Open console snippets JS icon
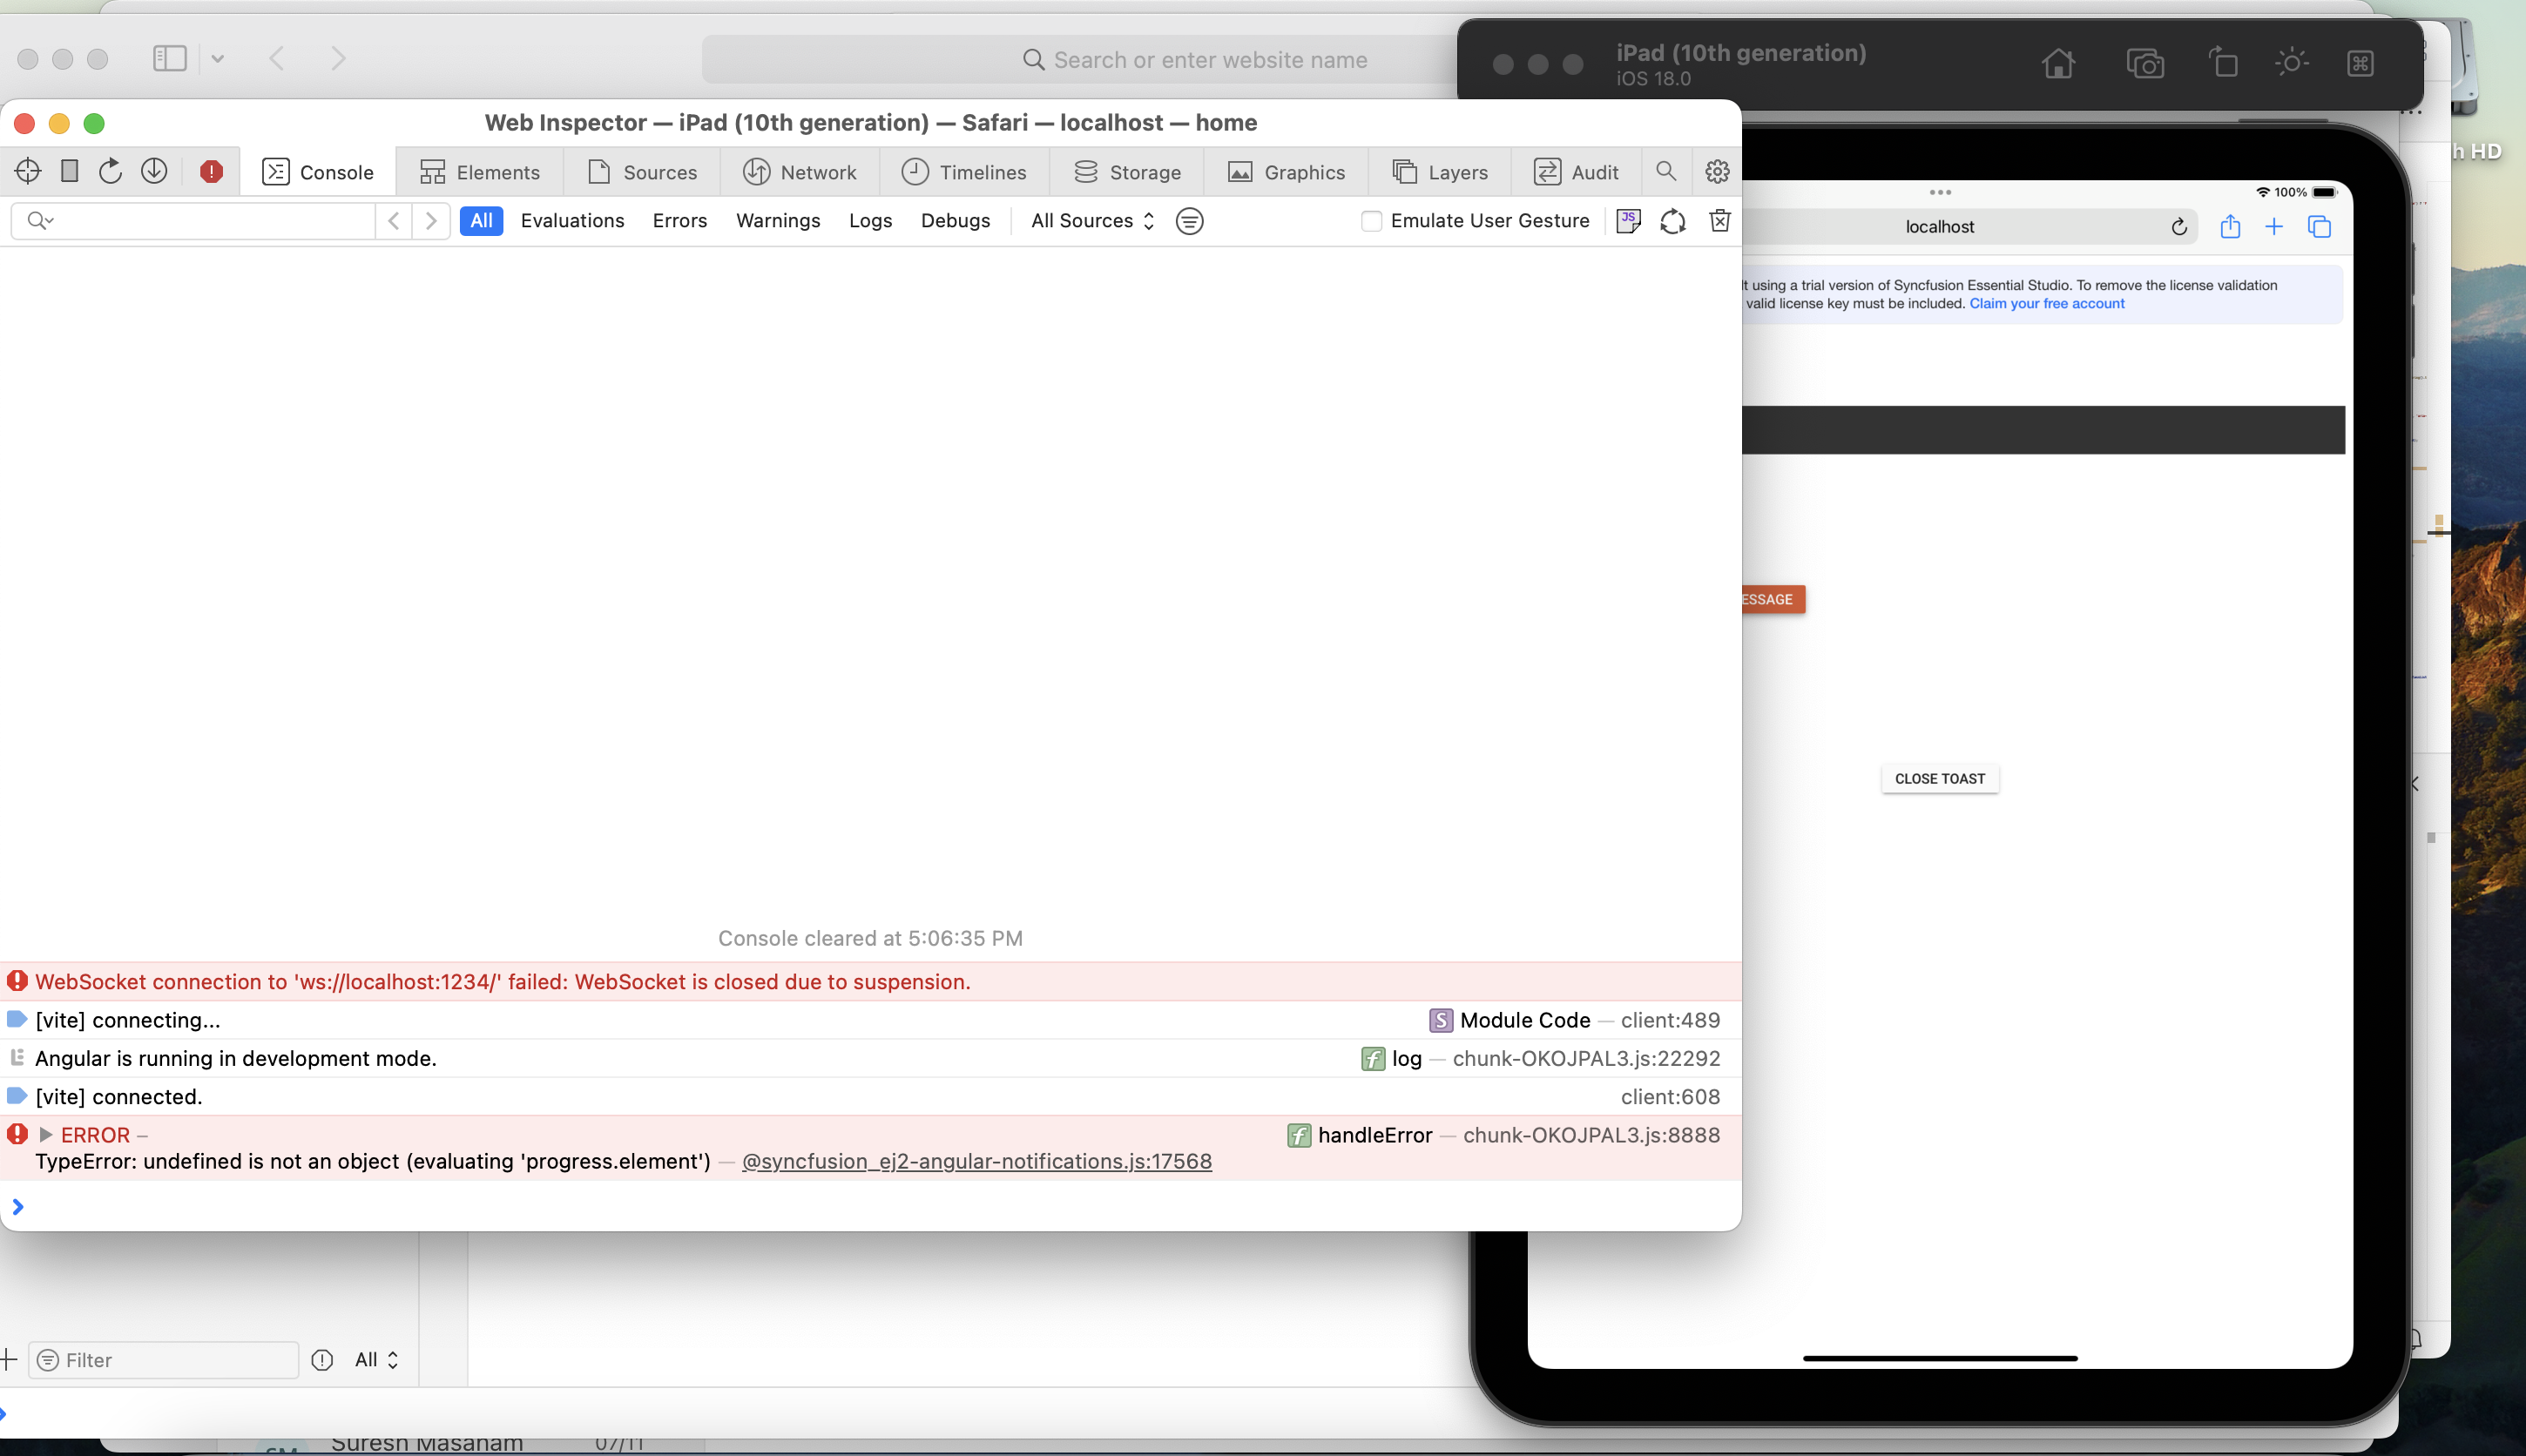This screenshot has height=1456, width=2526. (1628, 221)
